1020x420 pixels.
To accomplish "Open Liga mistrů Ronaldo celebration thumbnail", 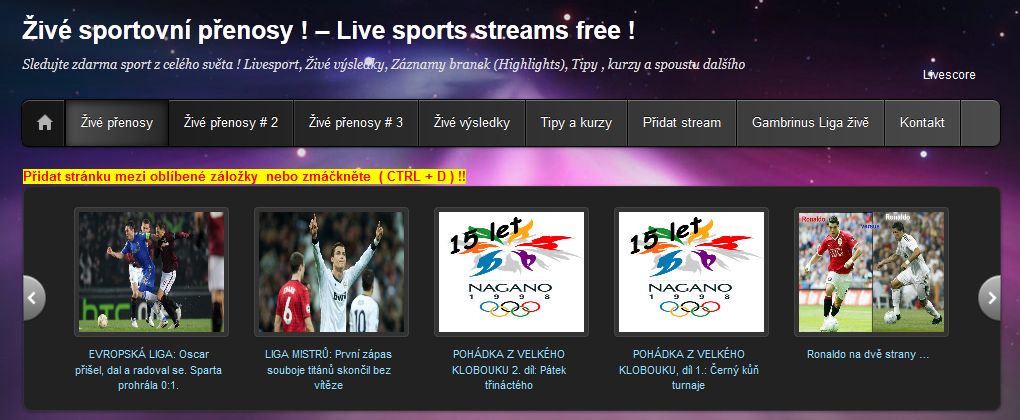I will point(331,272).
